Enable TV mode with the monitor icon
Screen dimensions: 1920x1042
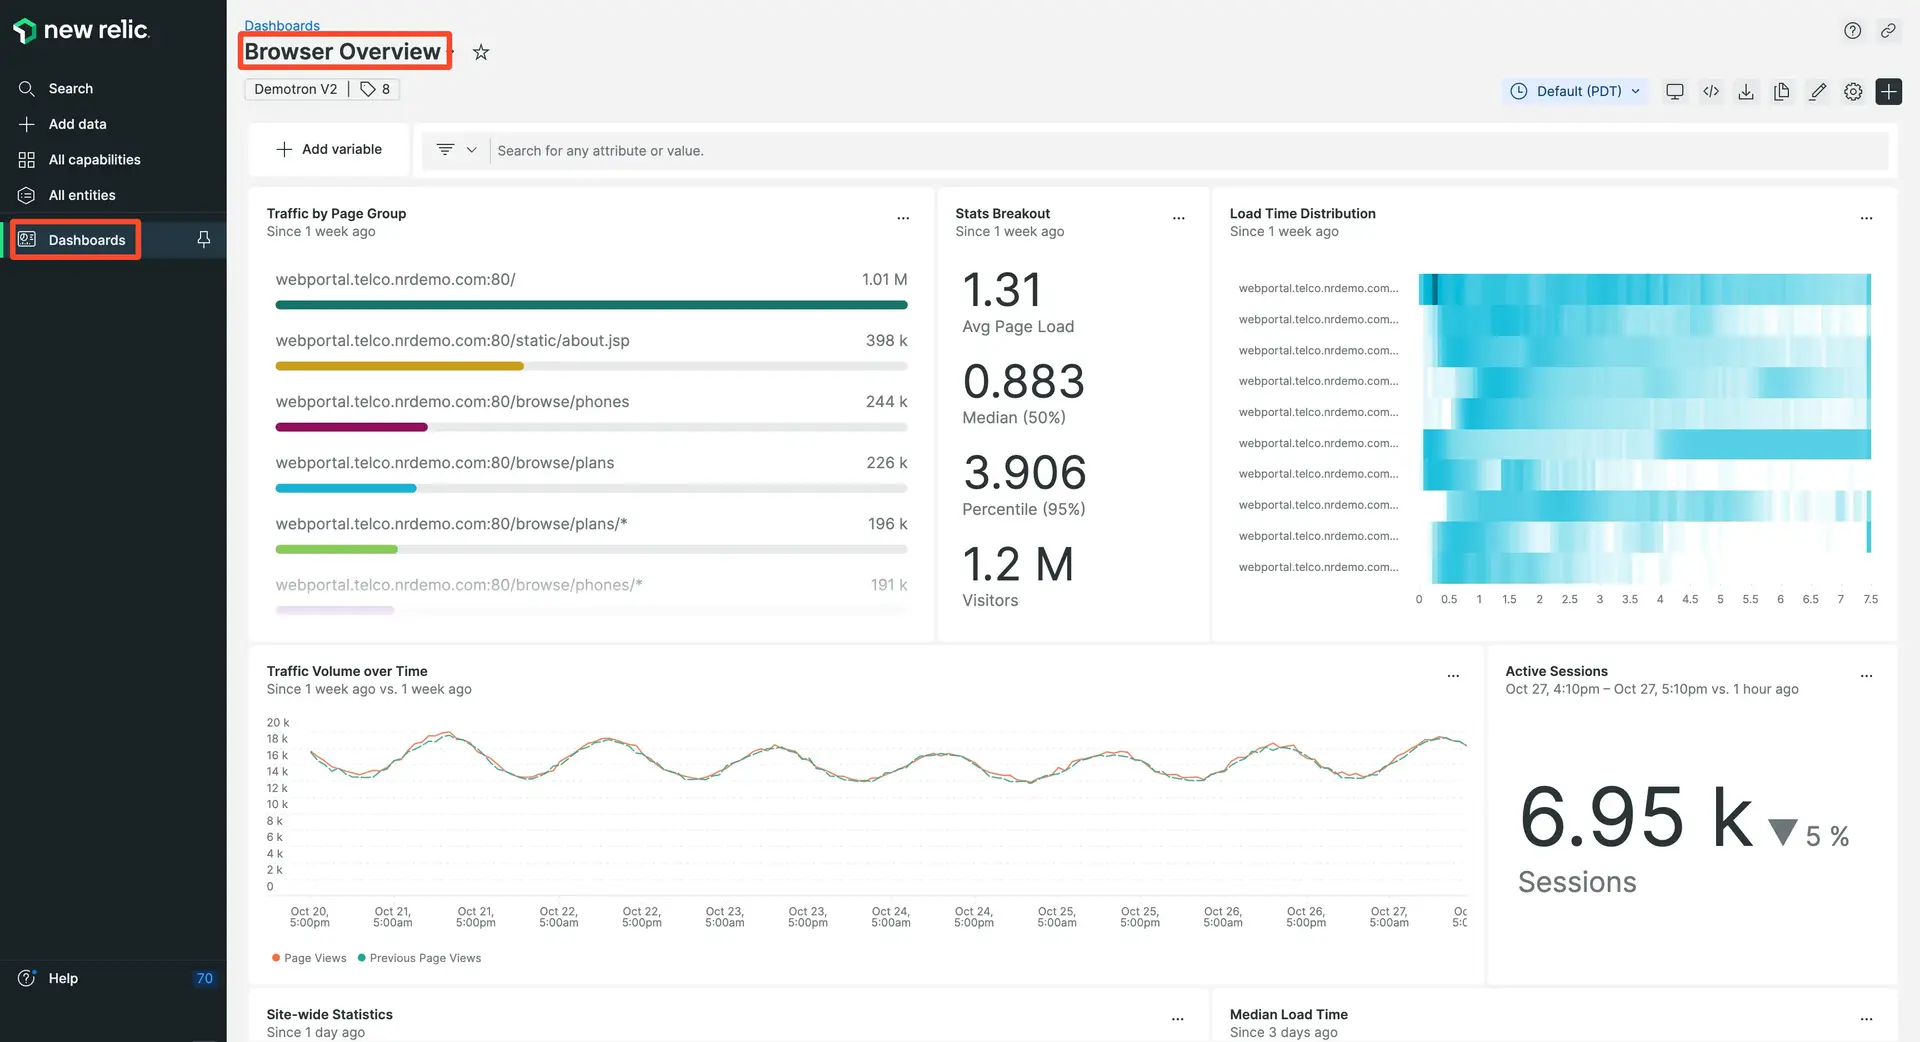coord(1674,91)
